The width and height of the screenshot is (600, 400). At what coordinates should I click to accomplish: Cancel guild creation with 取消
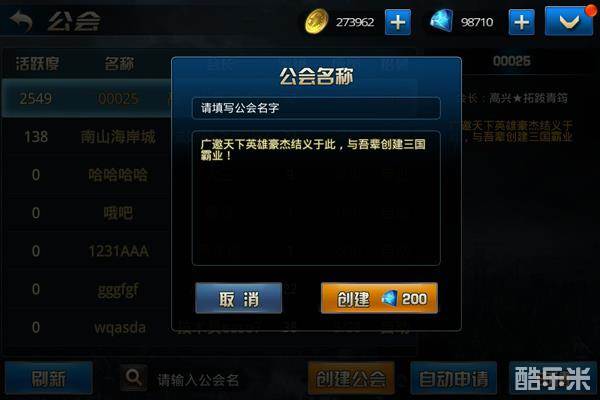tap(238, 298)
